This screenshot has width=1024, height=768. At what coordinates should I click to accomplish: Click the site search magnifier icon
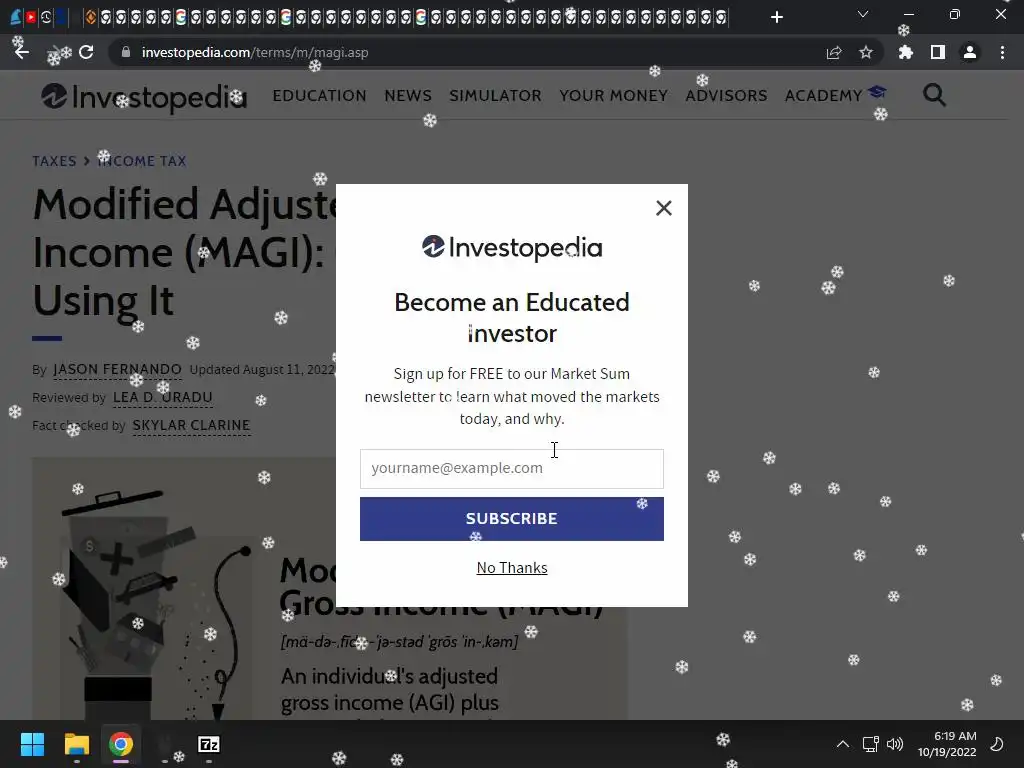click(x=935, y=95)
